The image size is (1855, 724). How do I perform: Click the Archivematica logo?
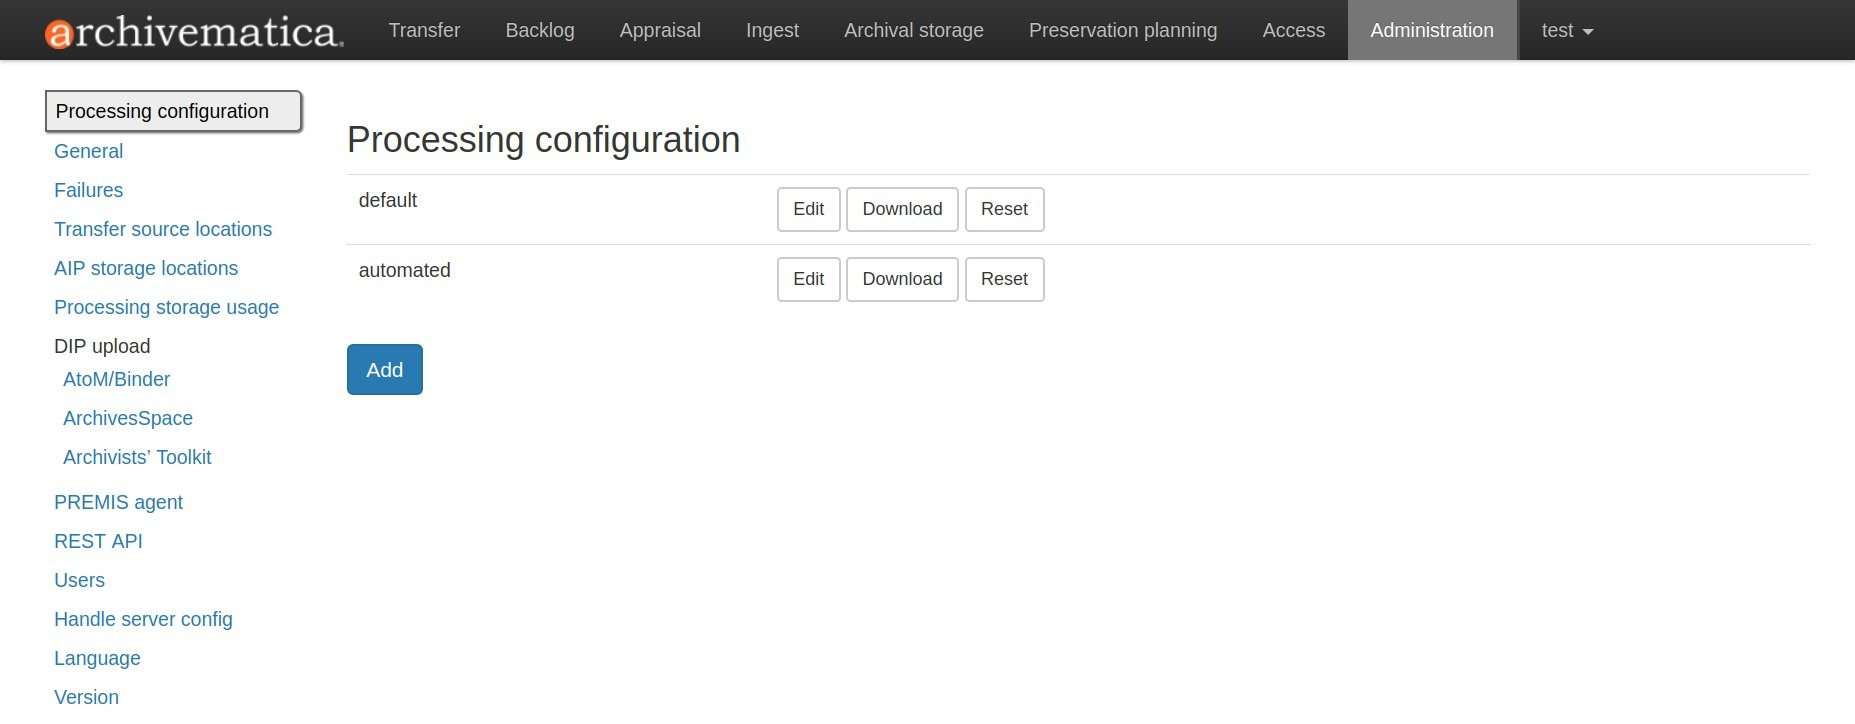tap(194, 31)
